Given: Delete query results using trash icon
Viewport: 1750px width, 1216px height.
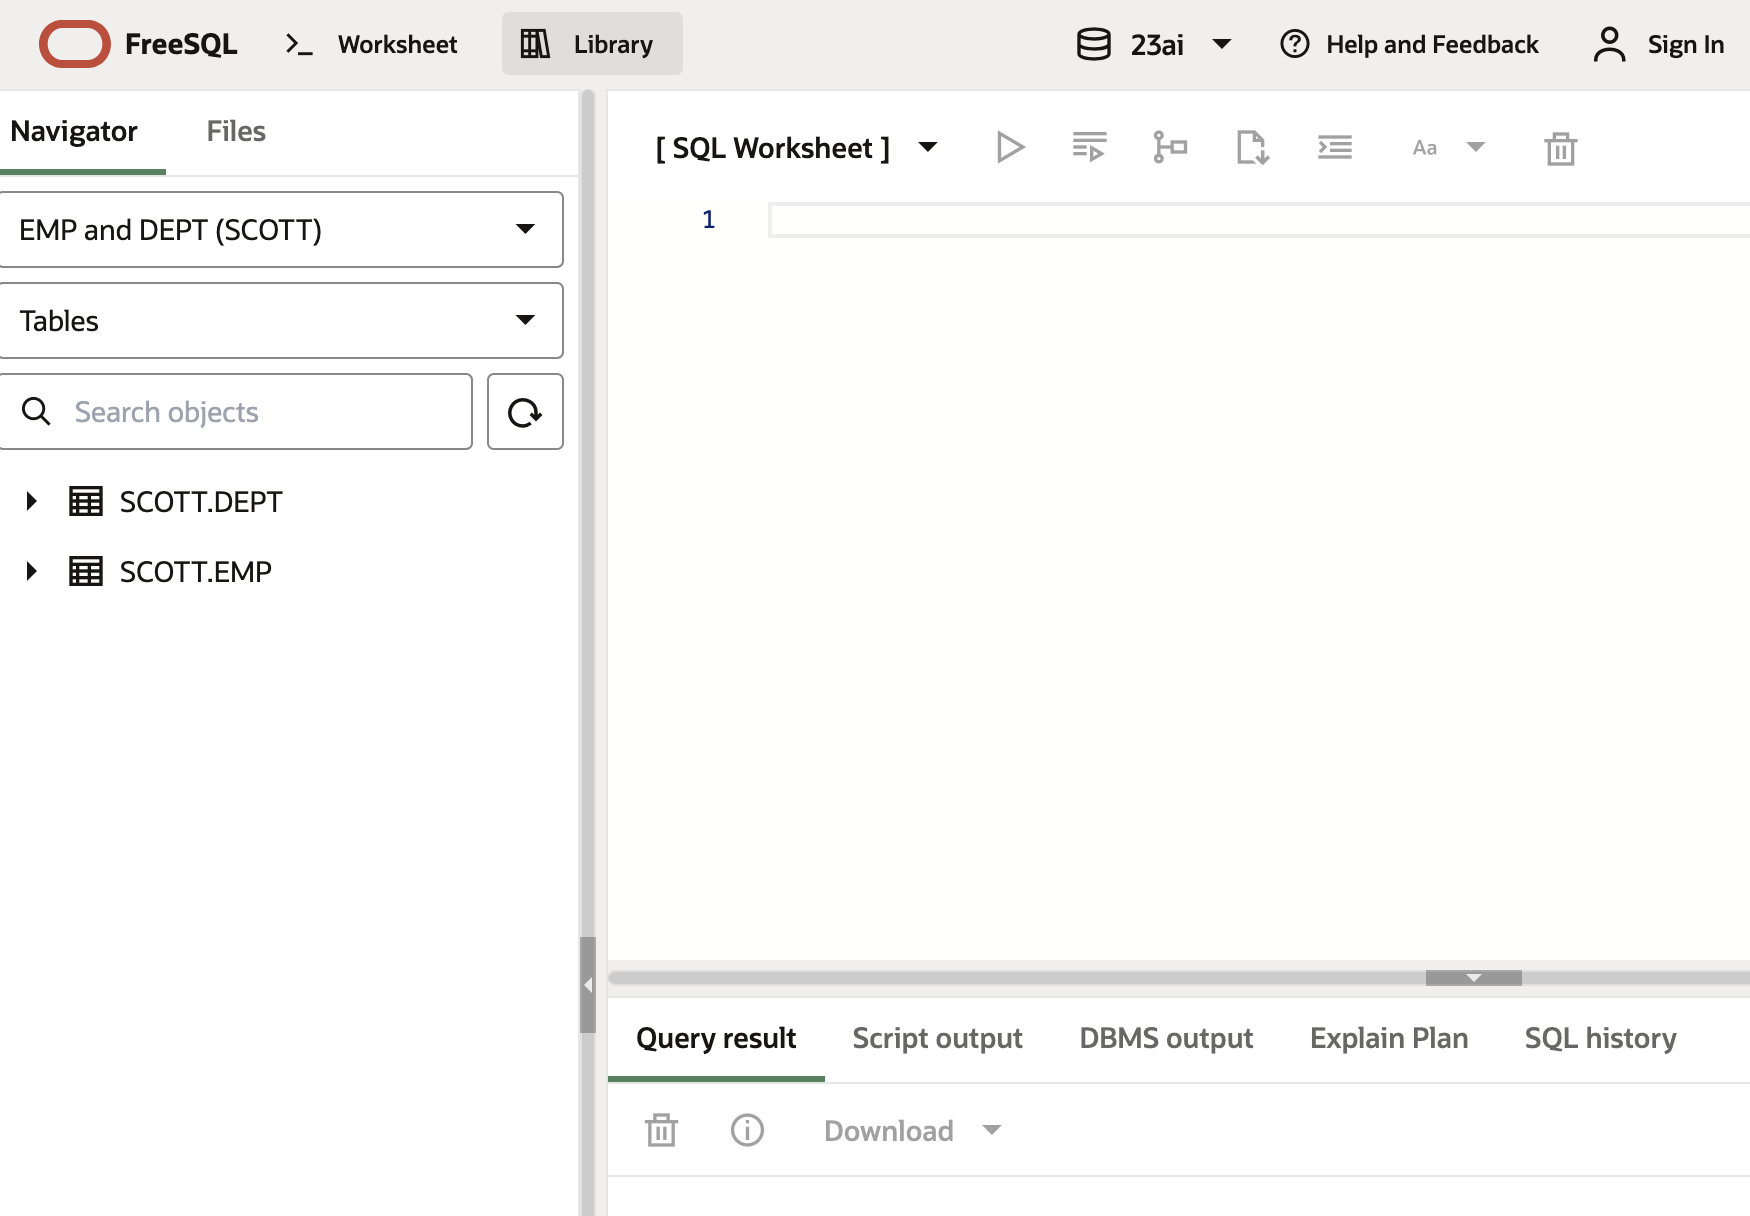Looking at the screenshot, I should pos(661,1130).
